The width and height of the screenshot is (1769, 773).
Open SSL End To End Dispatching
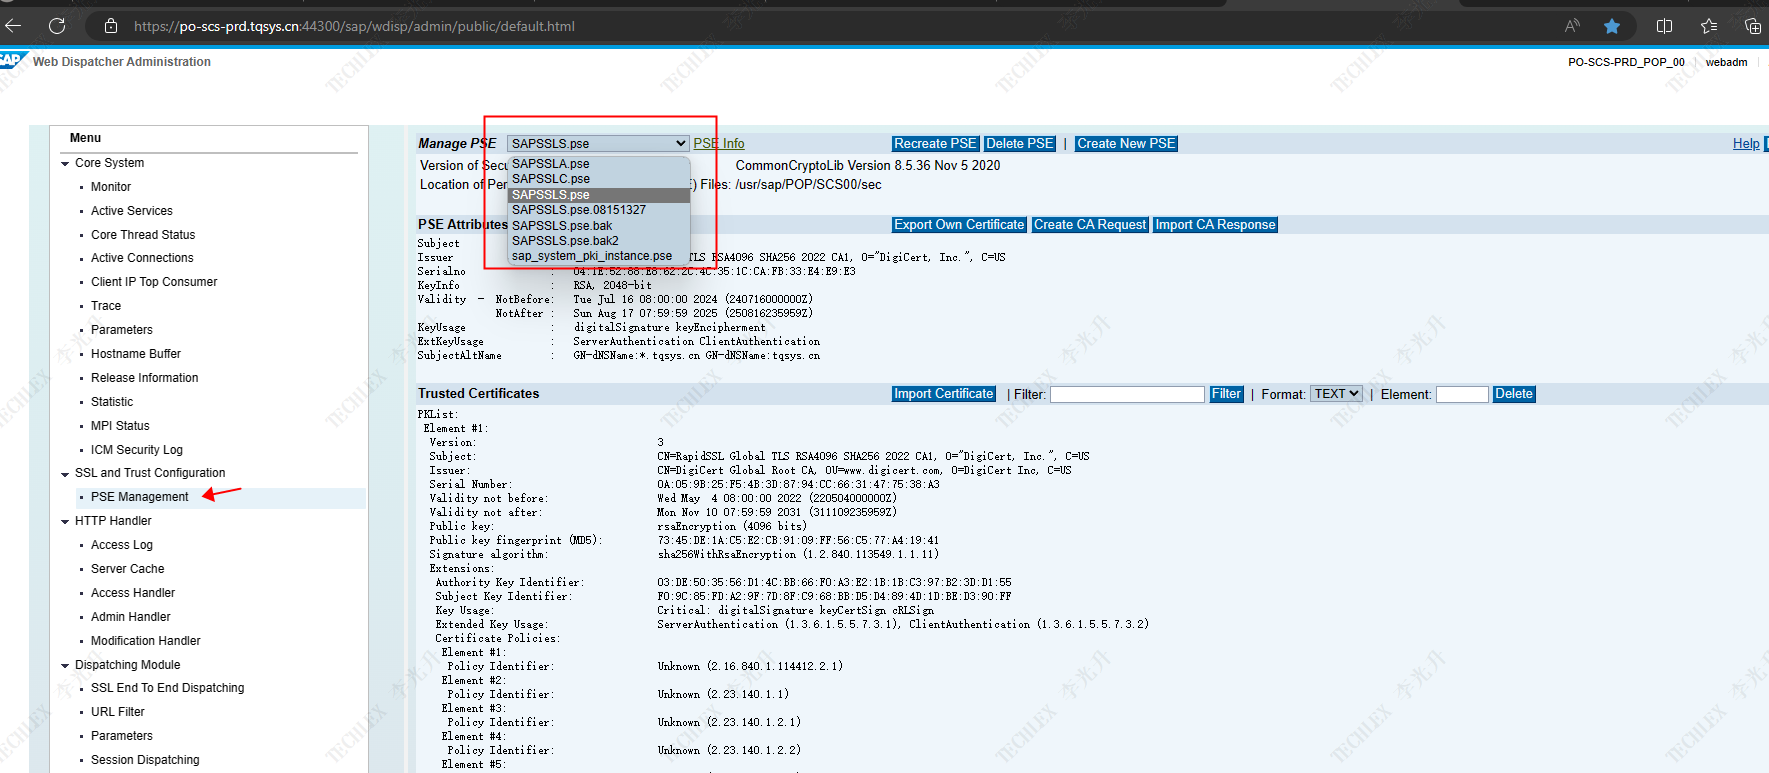pyautogui.click(x=168, y=688)
